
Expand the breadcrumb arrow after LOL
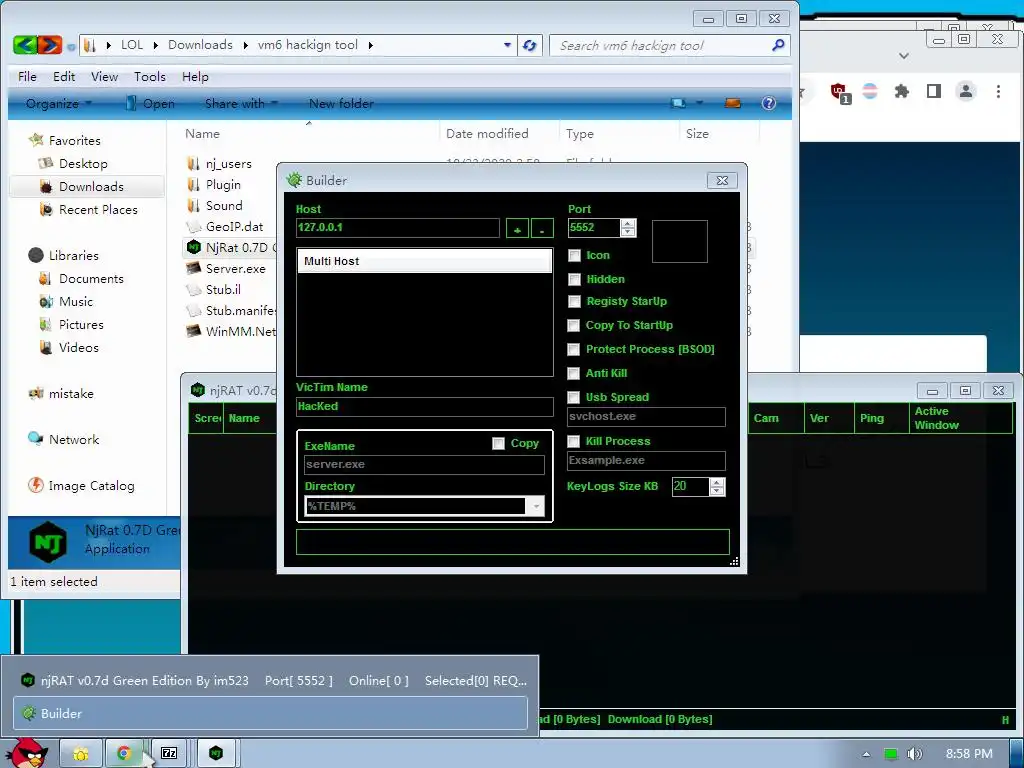pos(155,45)
